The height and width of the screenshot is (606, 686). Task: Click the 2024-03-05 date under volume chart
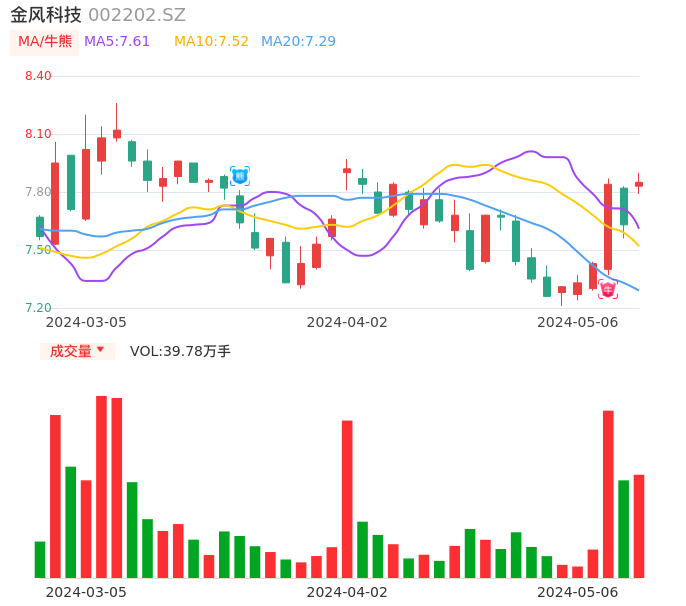[x=86, y=592]
